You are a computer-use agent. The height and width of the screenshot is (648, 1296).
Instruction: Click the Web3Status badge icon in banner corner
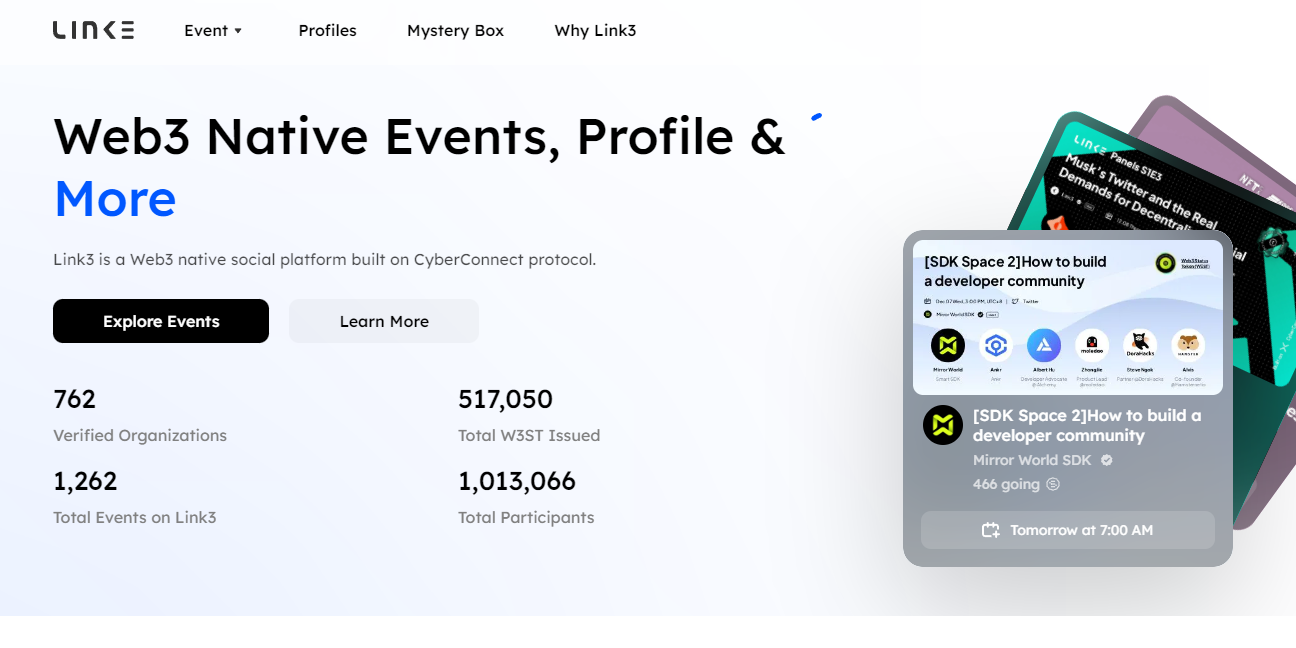[1166, 263]
